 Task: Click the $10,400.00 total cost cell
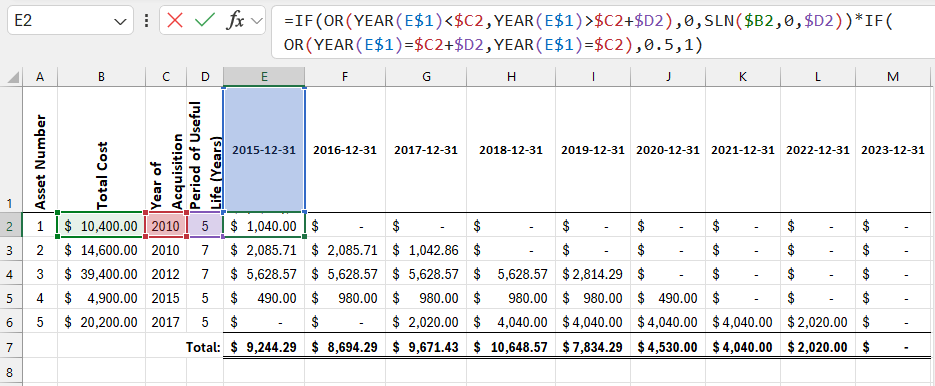pyautogui.click(x=101, y=226)
